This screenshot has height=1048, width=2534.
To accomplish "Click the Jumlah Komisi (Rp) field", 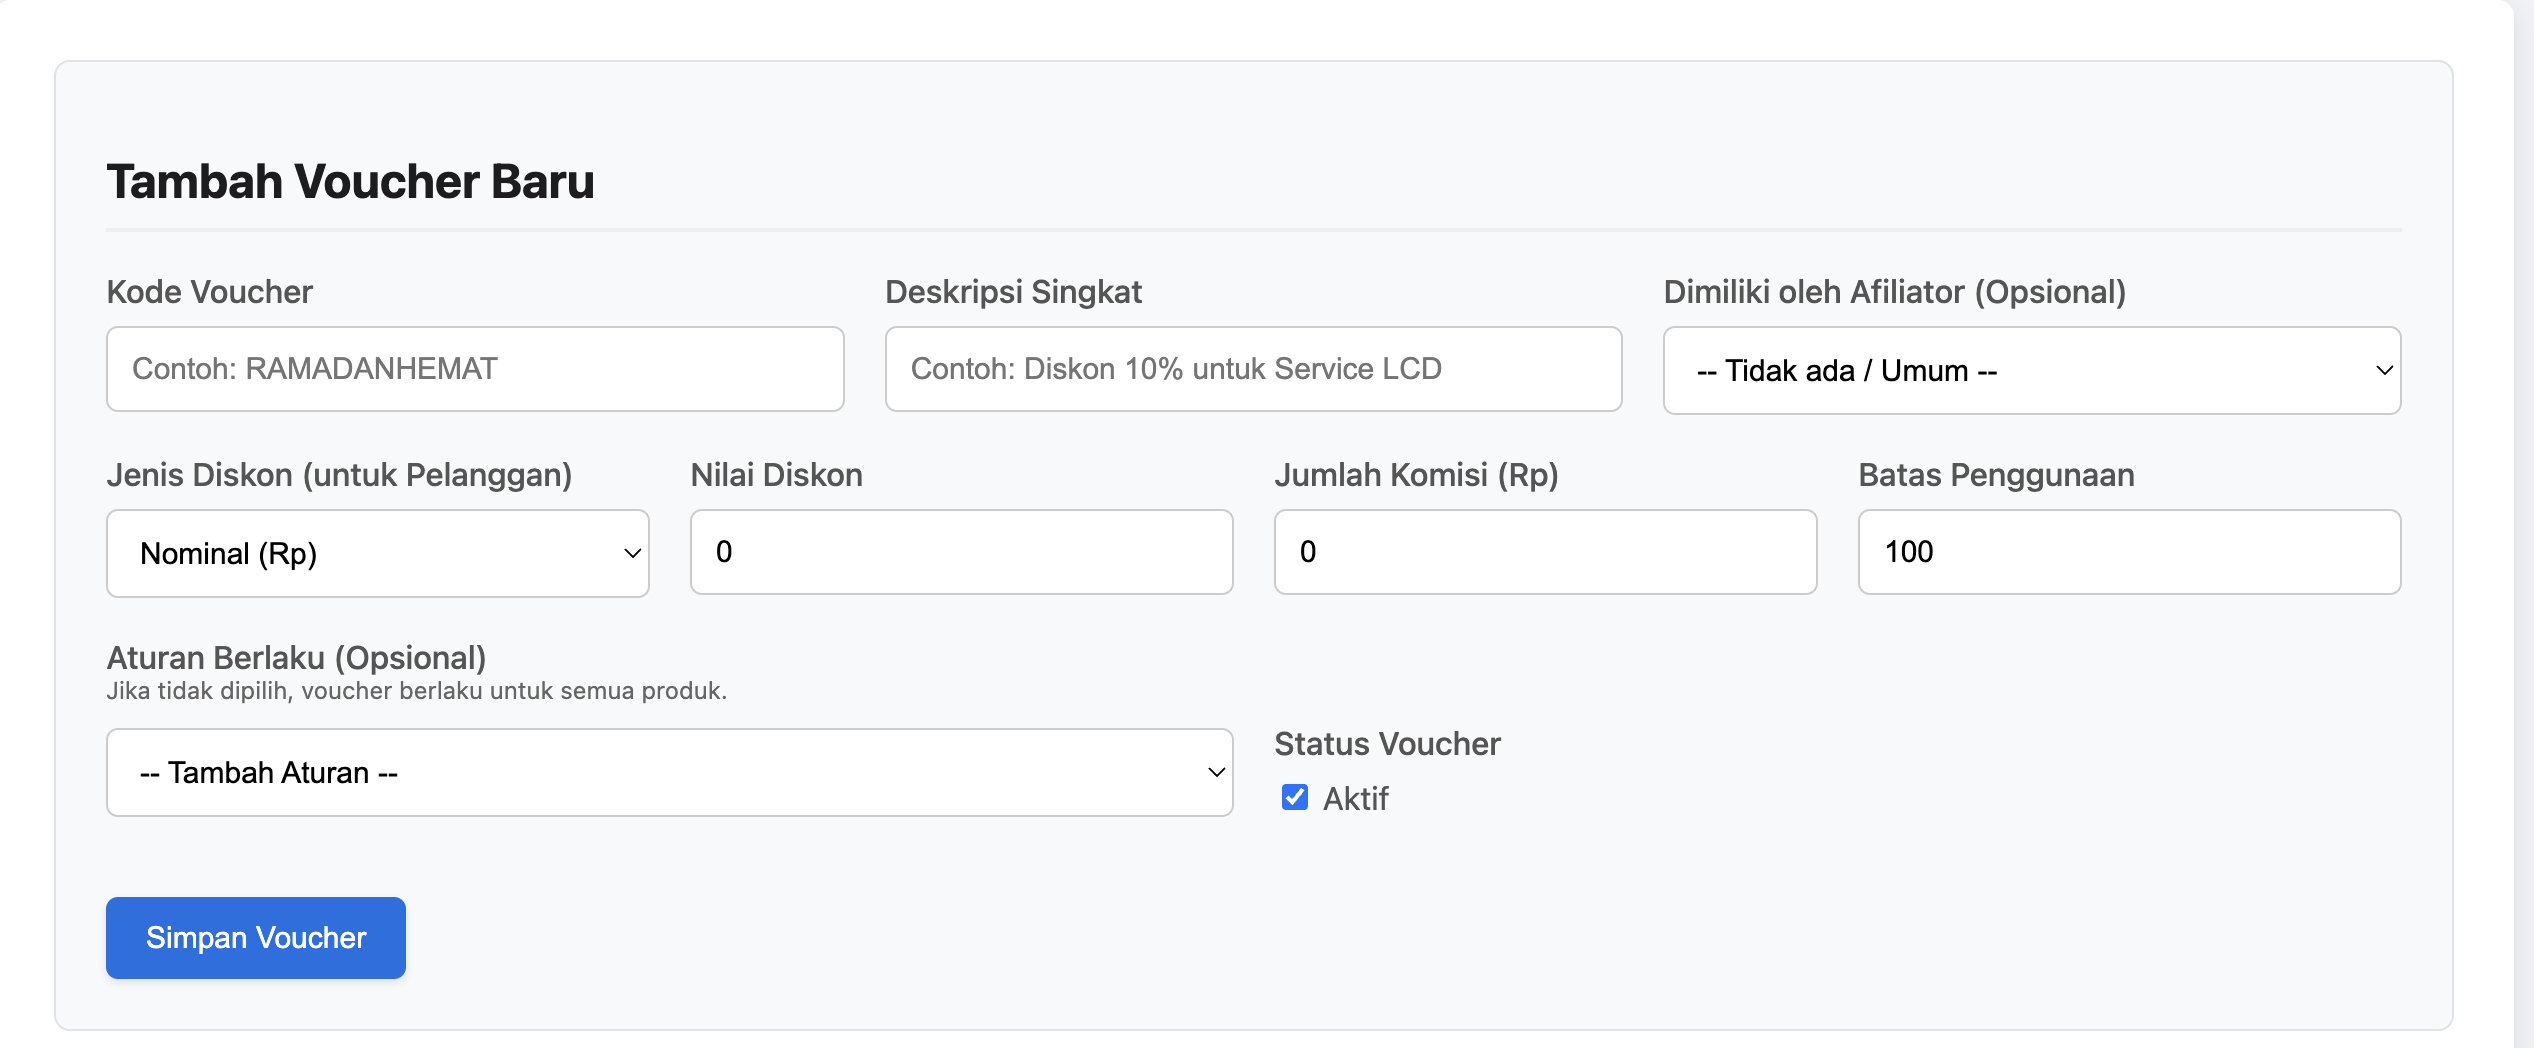I will (1546, 552).
